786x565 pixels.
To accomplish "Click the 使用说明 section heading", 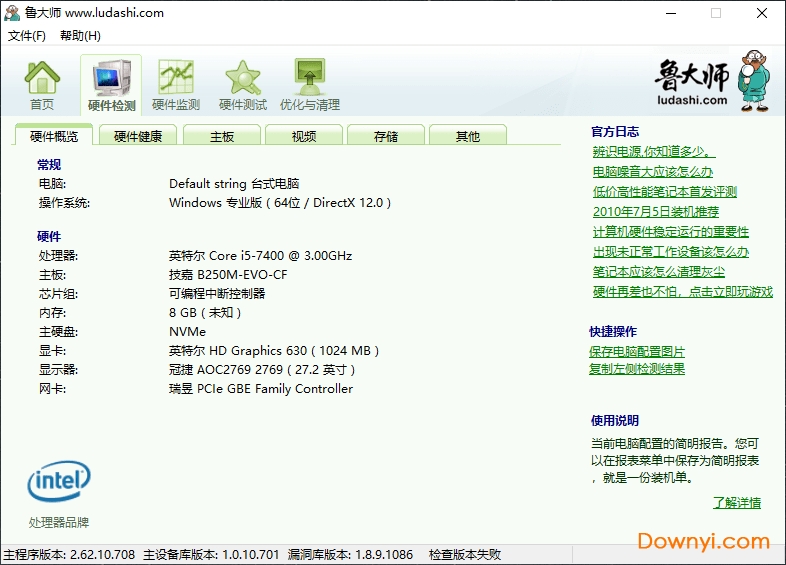I will pyautogui.click(x=615, y=421).
